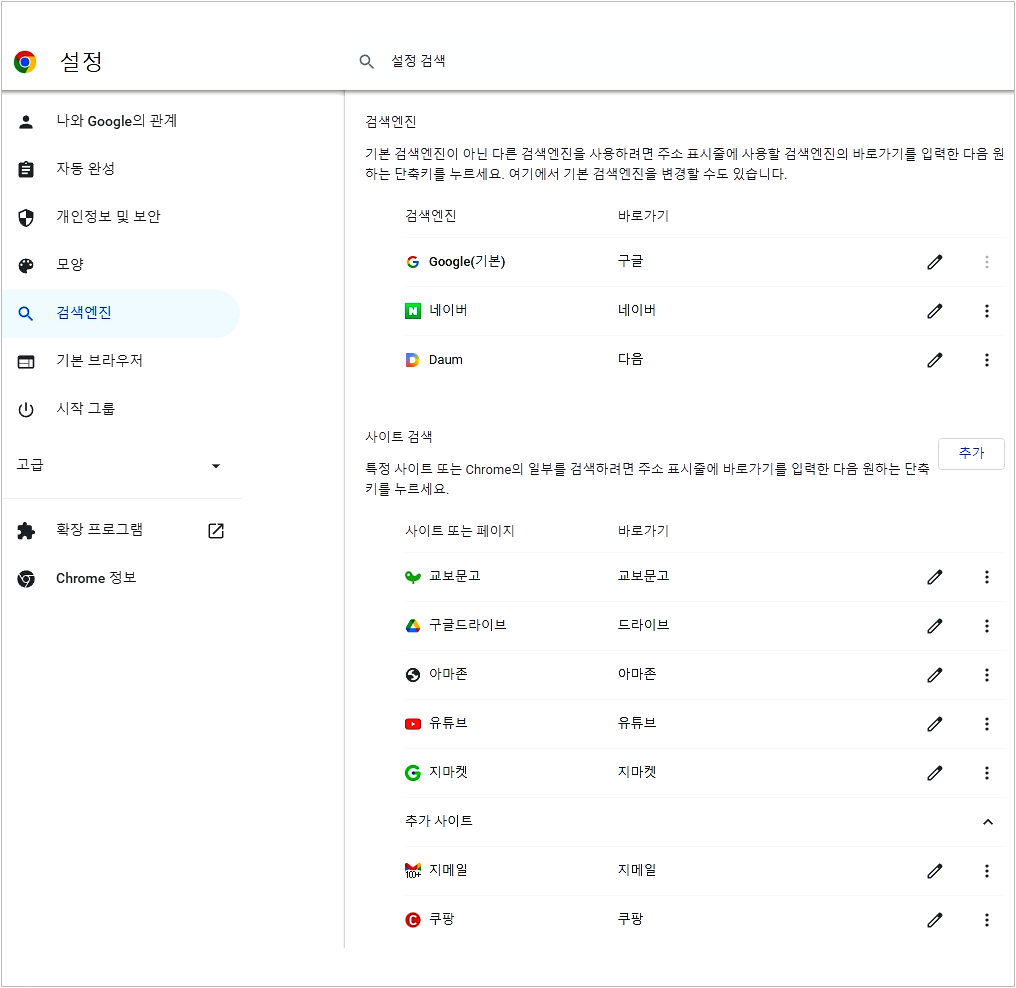Open 기본 브라우저 settings section
This screenshot has height=988, width=1016.
(121, 361)
